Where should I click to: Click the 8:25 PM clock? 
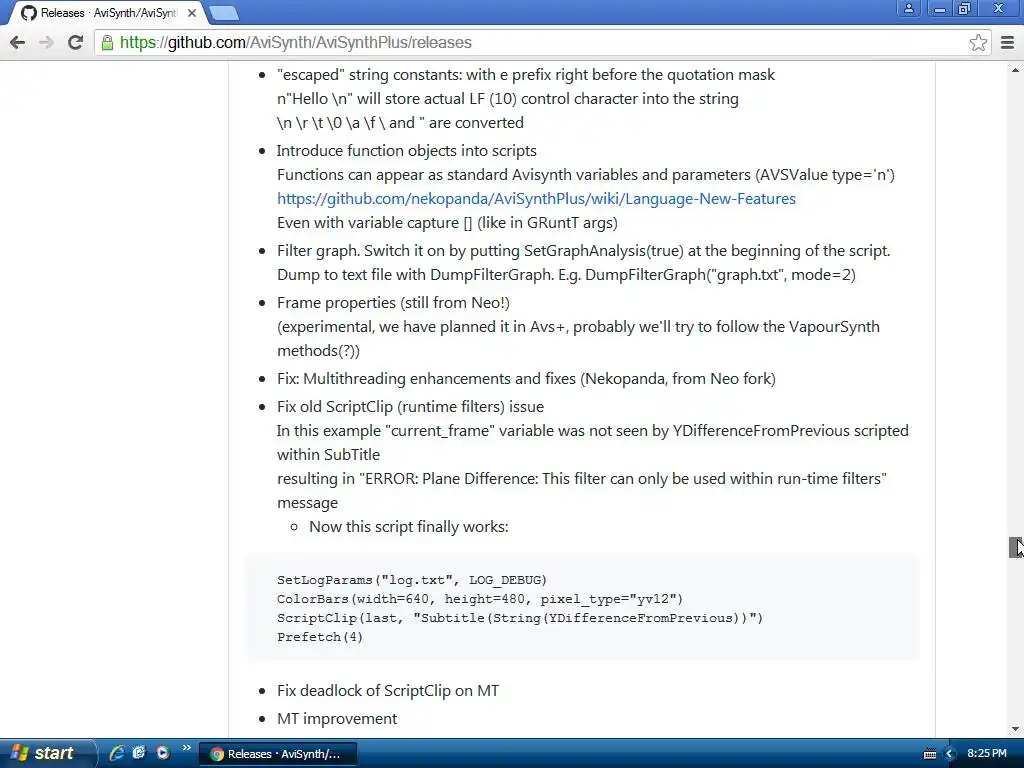pos(987,753)
